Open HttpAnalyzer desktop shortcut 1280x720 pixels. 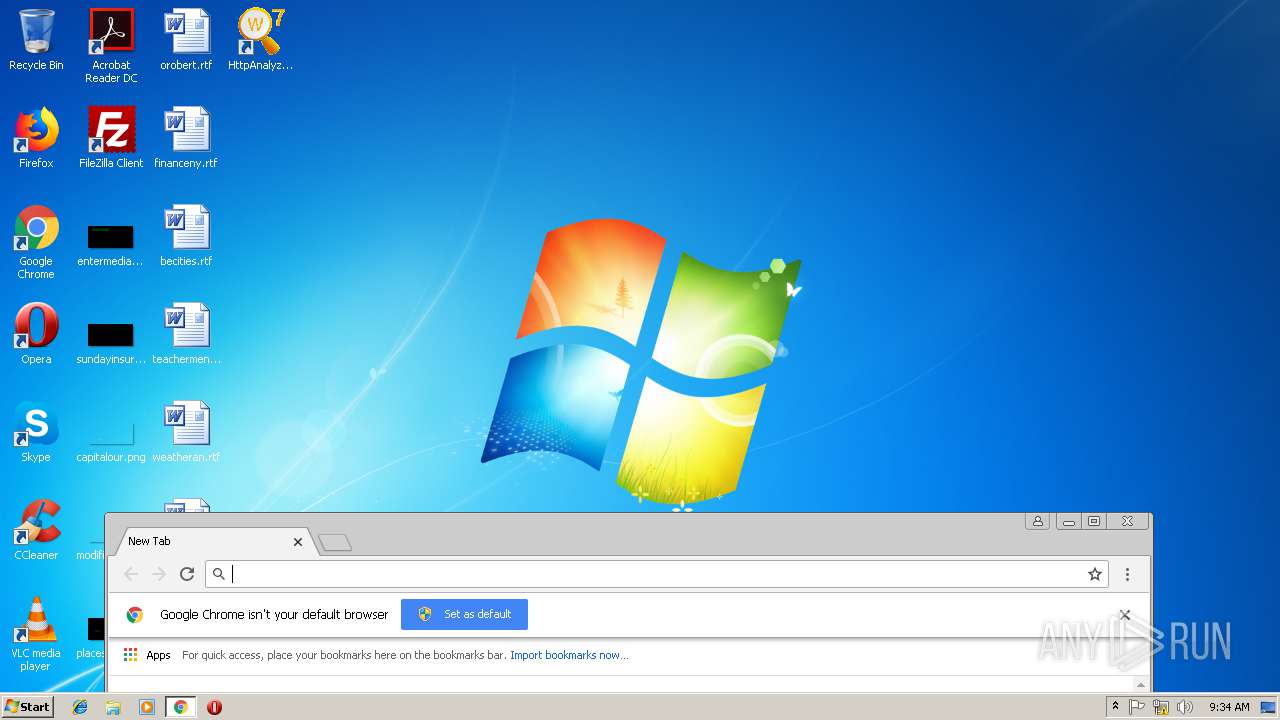coord(260,40)
